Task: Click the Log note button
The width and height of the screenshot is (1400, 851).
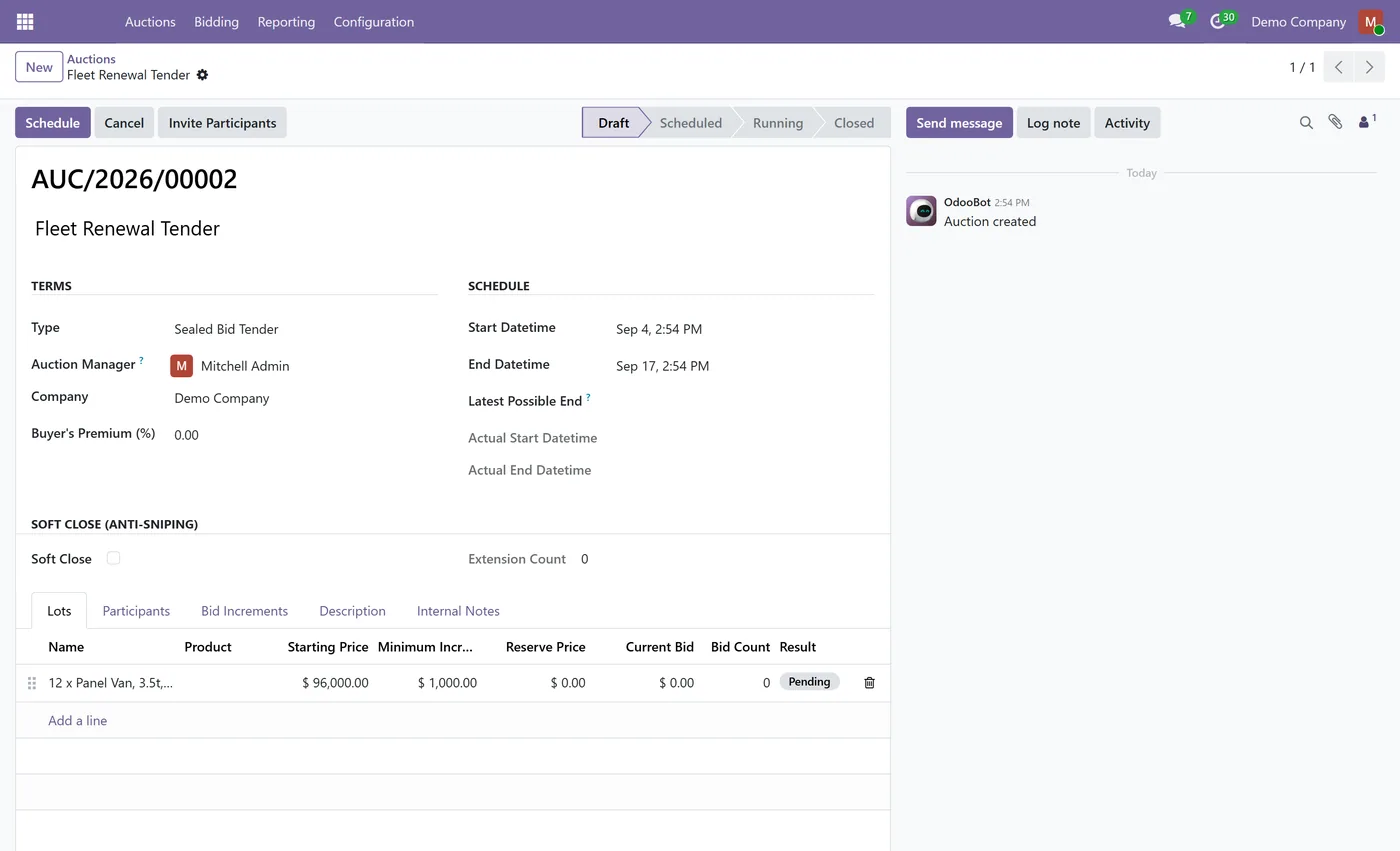Action: tap(1053, 123)
